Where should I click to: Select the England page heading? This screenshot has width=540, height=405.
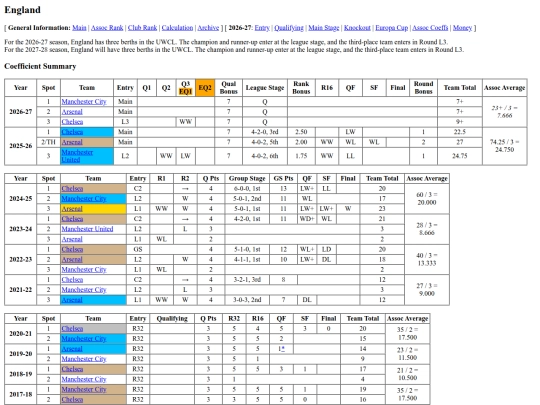22,10
